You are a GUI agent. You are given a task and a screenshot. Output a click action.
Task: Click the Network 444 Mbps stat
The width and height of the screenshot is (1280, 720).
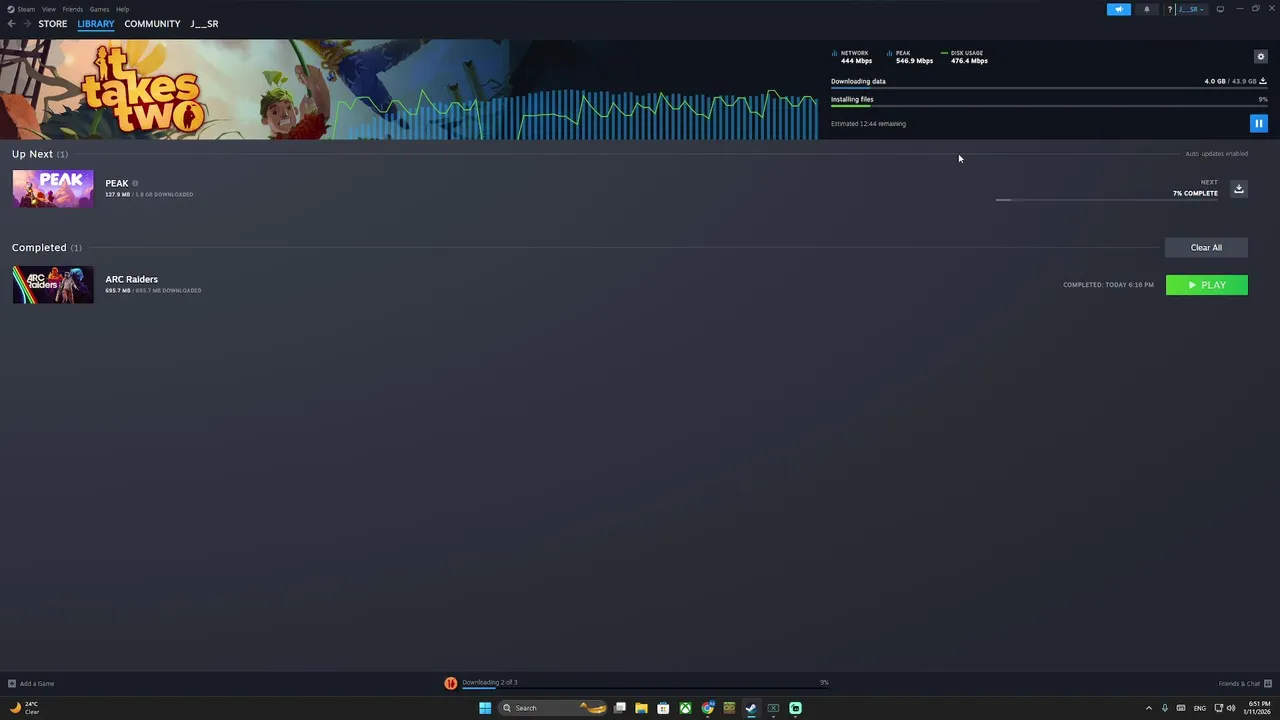[x=852, y=57]
